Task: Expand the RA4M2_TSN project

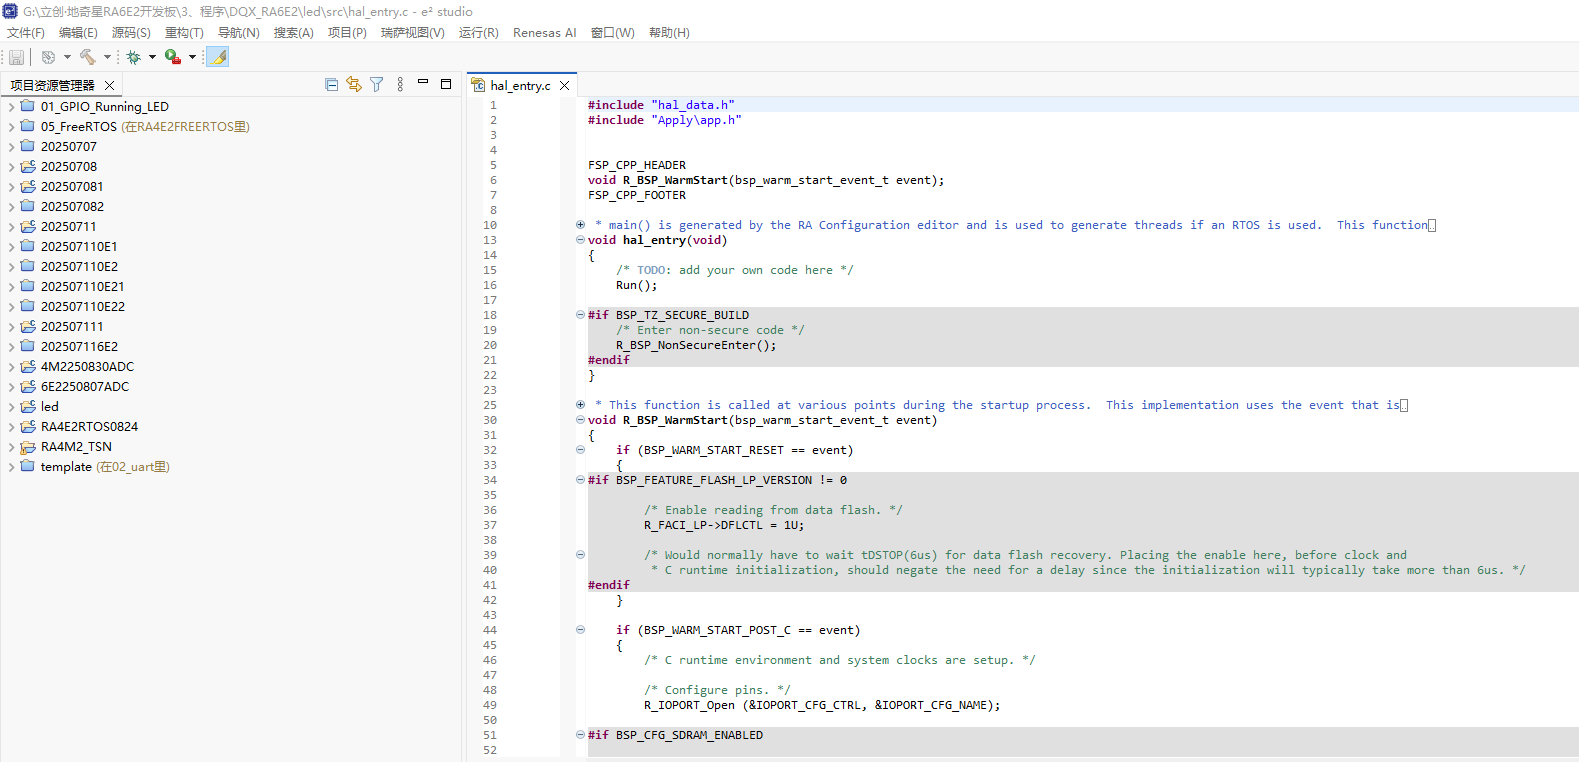Action: point(11,447)
